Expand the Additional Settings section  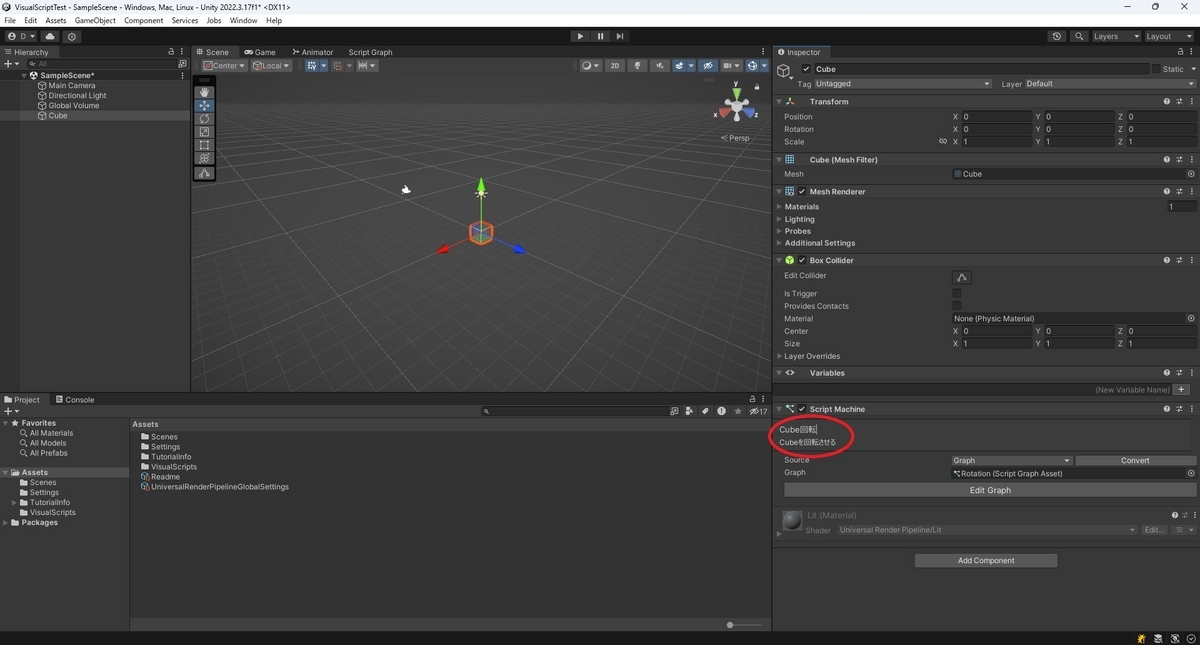tap(780, 243)
